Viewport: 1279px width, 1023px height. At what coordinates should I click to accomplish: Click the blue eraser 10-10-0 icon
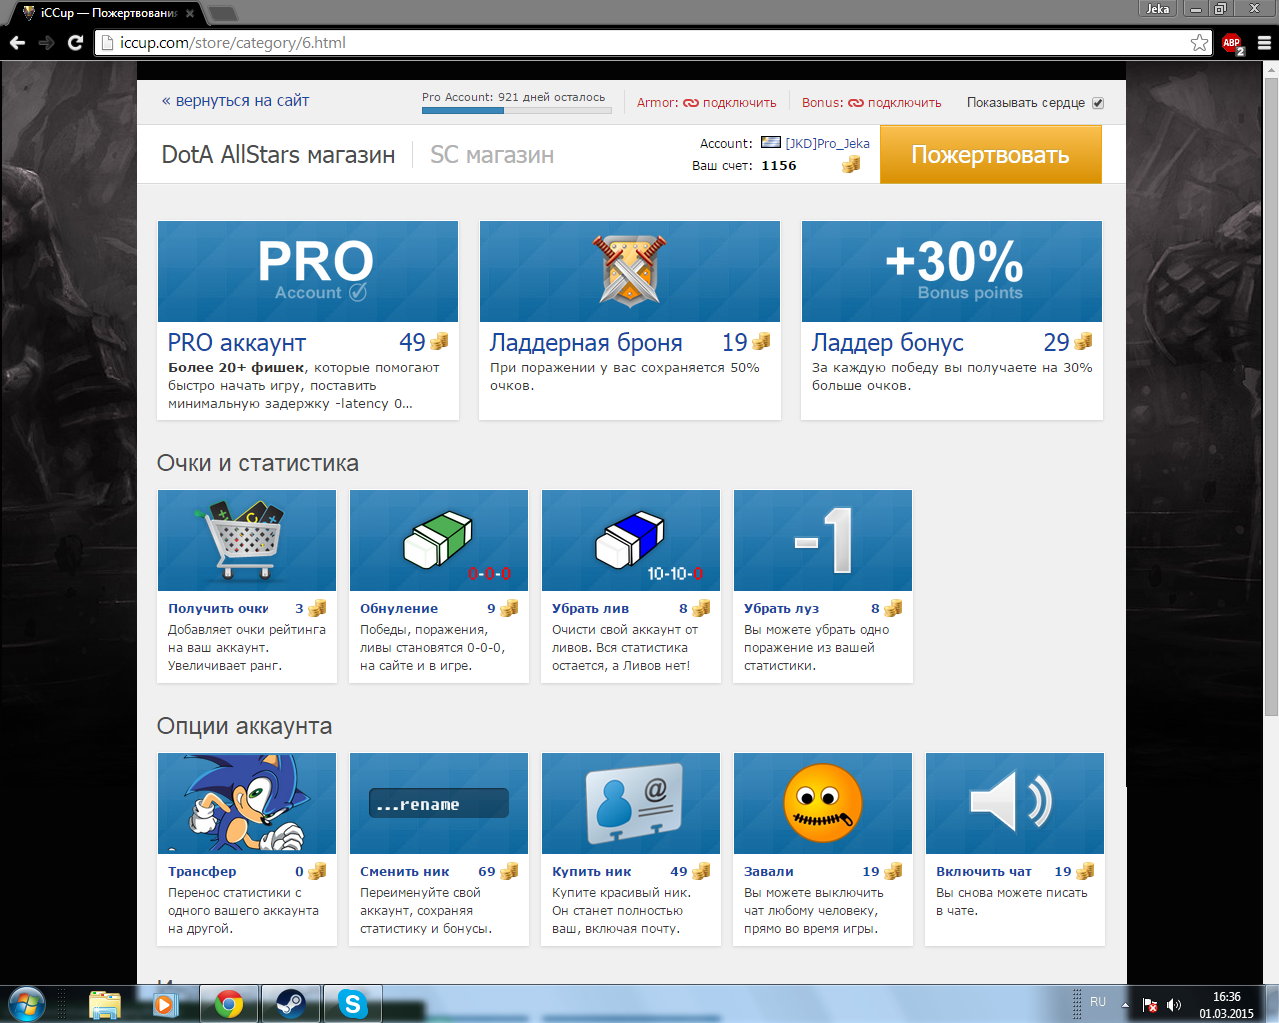click(631, 540)
